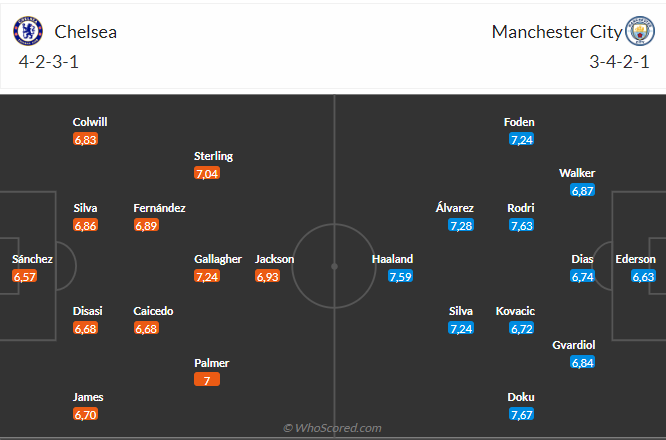Viewport: 666px width, 440px height.
Task: Click player name Colwill
Action: coord(90,122)
